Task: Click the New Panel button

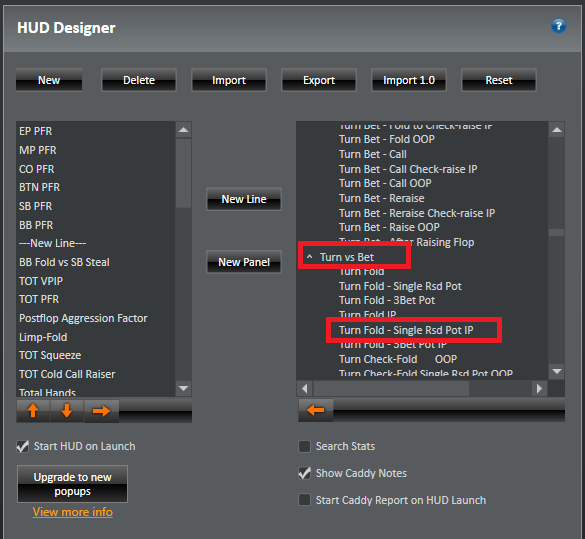Action: [244, 262]
